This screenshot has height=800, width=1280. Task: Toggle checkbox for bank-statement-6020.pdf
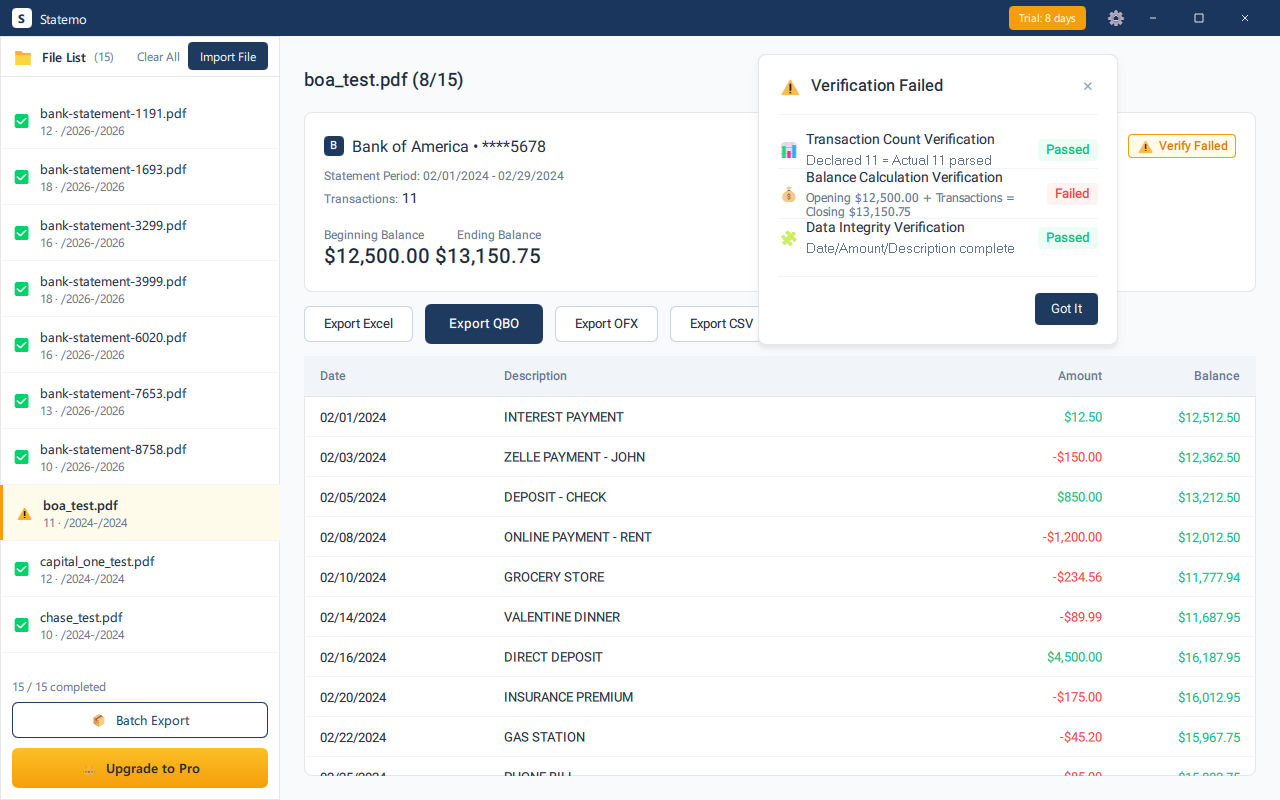click(x=21, y=345)
